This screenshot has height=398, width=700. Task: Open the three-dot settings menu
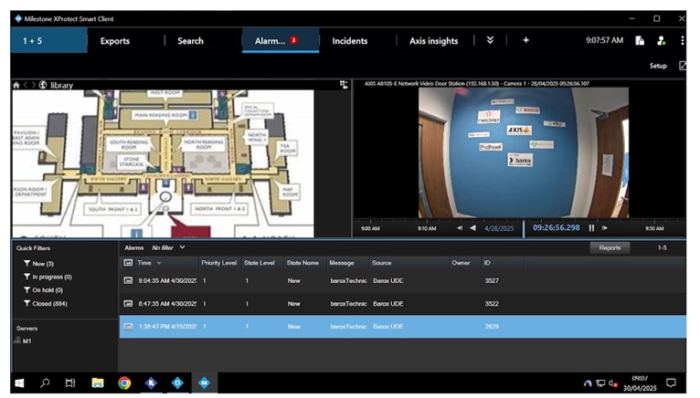click(682, 41)
